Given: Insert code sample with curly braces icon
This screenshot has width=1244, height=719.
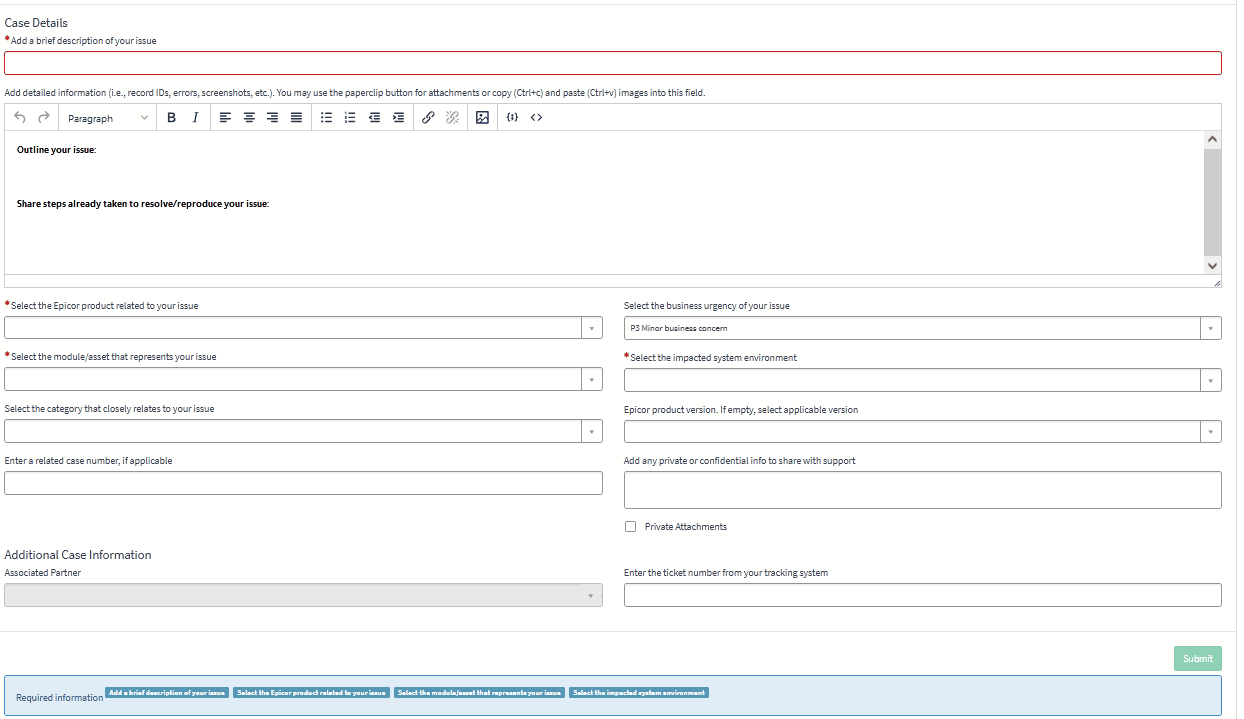Looking at the screenshot, I should pyautogui.click(x=512, y=118).
